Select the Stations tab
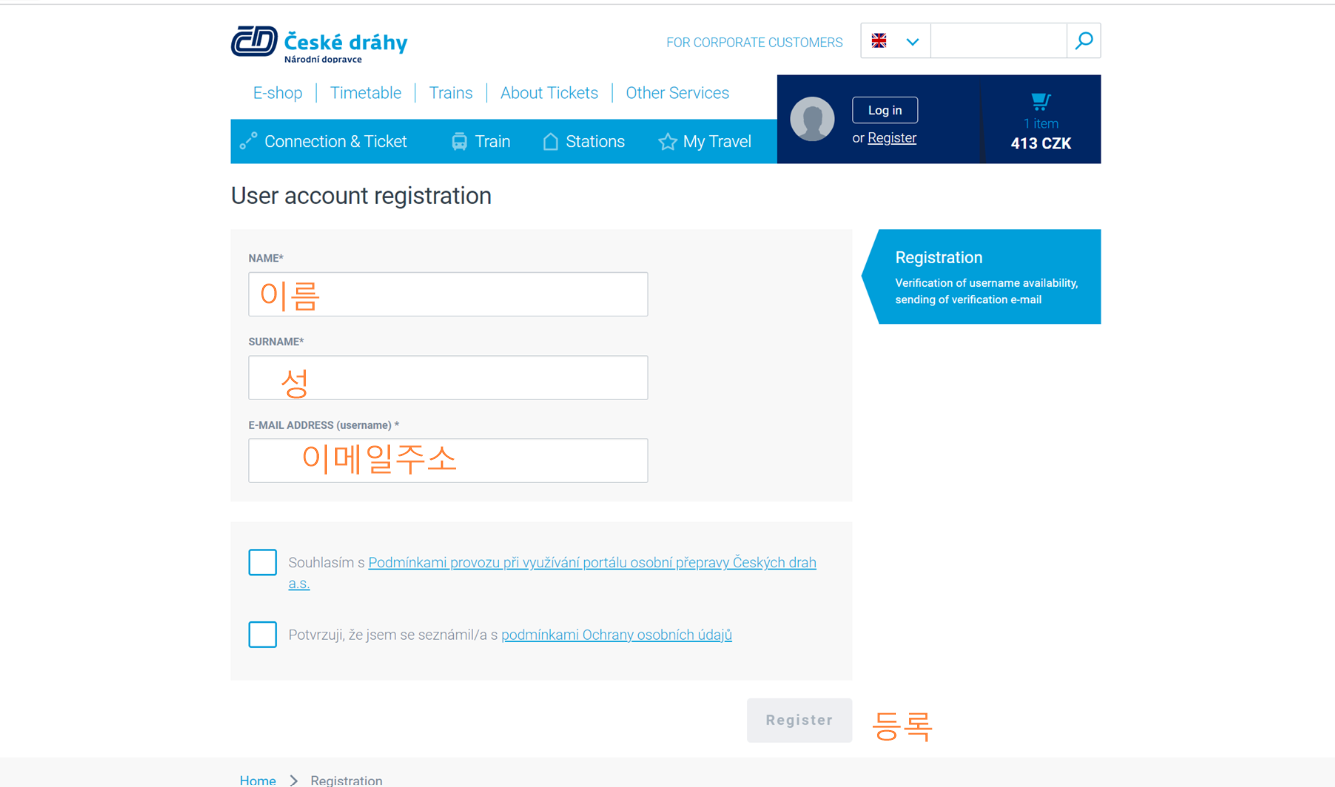This screenshot has width=1335, height=787. (x=583, y=142)
